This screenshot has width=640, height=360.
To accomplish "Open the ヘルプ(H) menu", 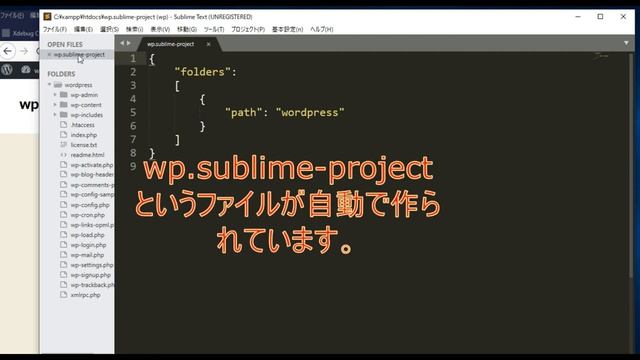I will point(322,29).
